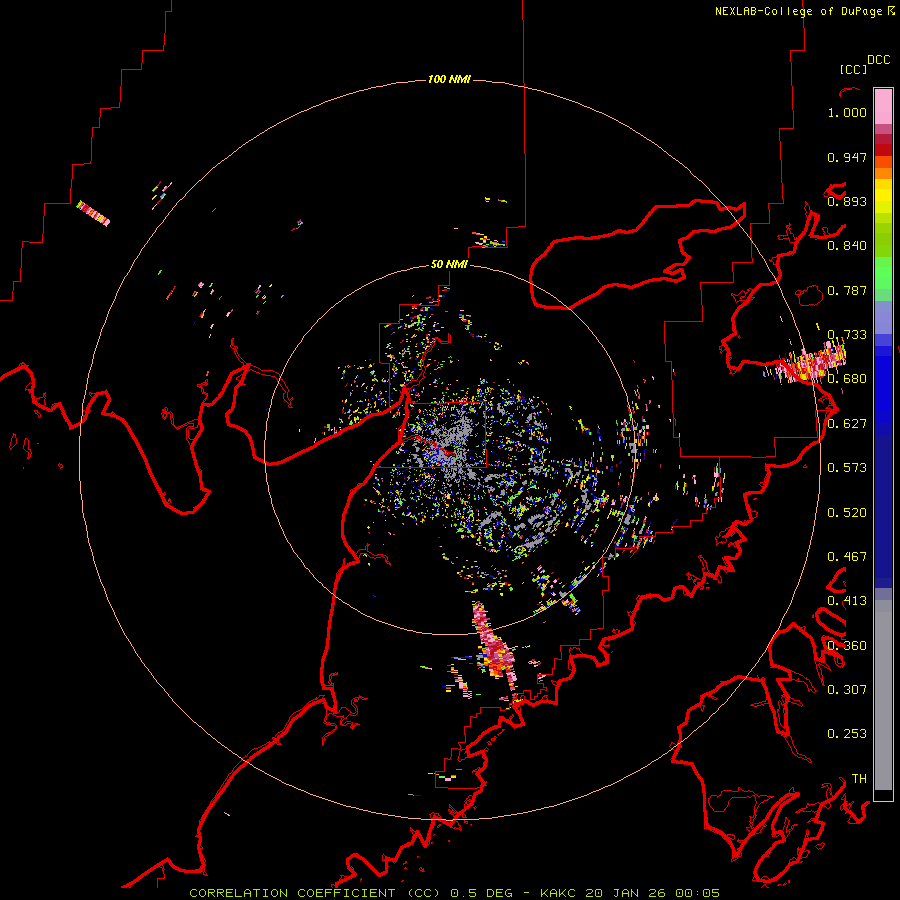Viewport: 900px width, 900px height.
Task: Click the bright green color scale segment
Action: tap(883, 273)
